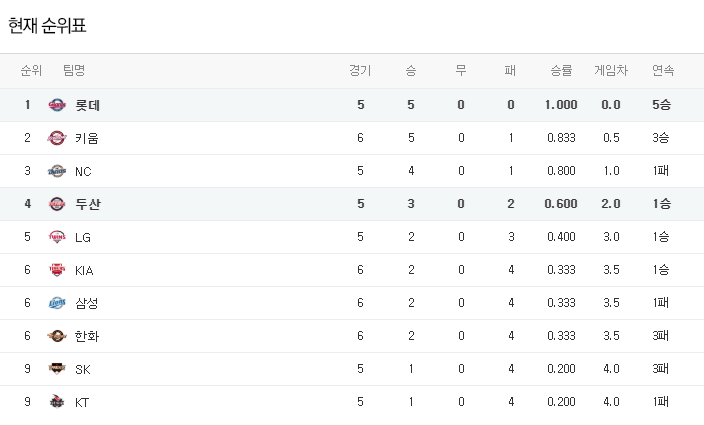
Task: Click the 현재 순위표 heading
Action: pos(47,26)
